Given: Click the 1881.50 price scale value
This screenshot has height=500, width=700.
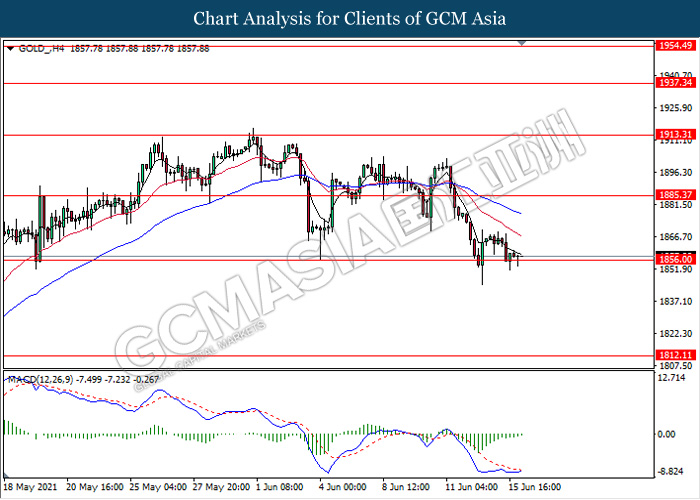Looking at the screenshot, I should 676,205.
